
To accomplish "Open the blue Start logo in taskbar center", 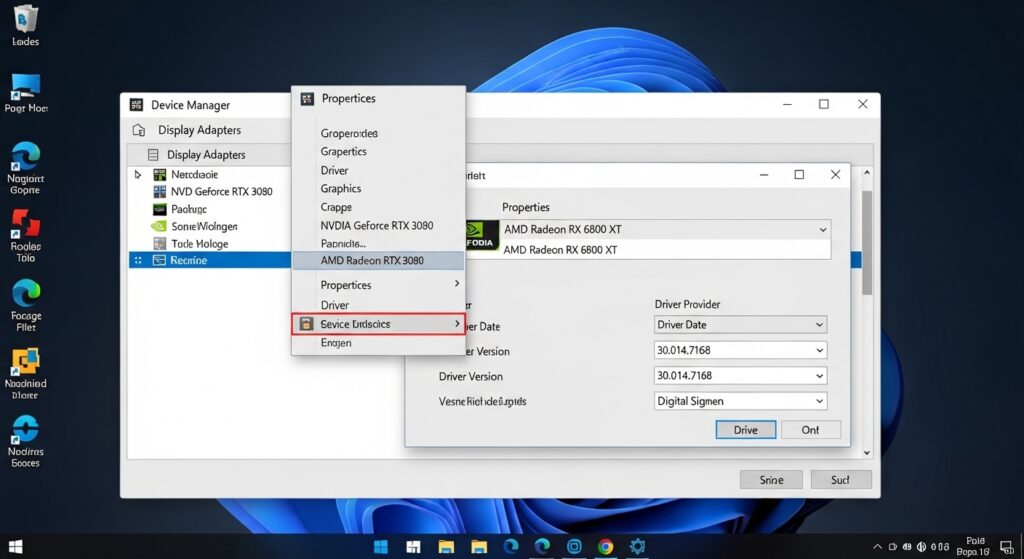I will 381,546.
